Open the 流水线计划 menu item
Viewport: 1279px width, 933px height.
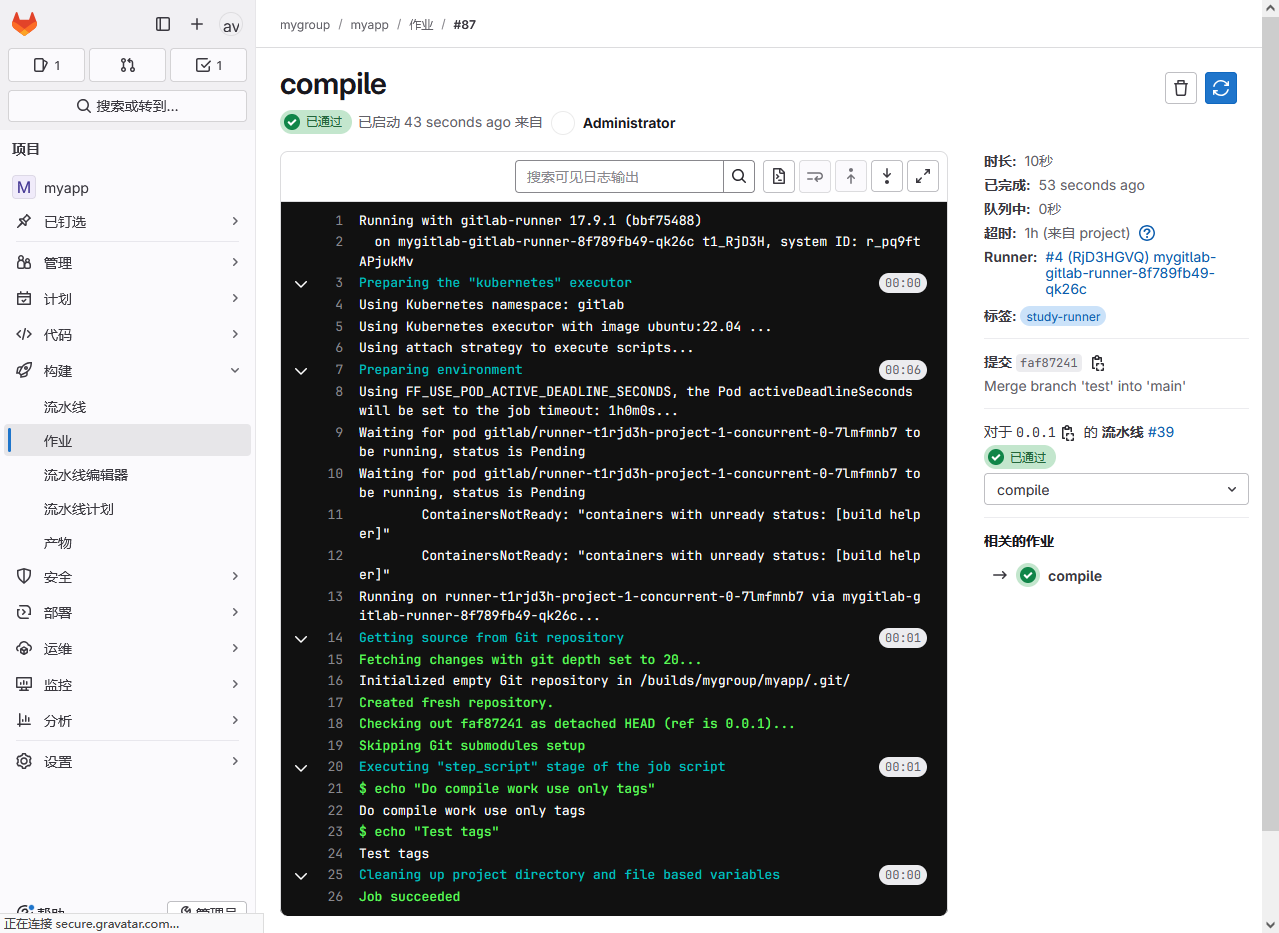127,509
